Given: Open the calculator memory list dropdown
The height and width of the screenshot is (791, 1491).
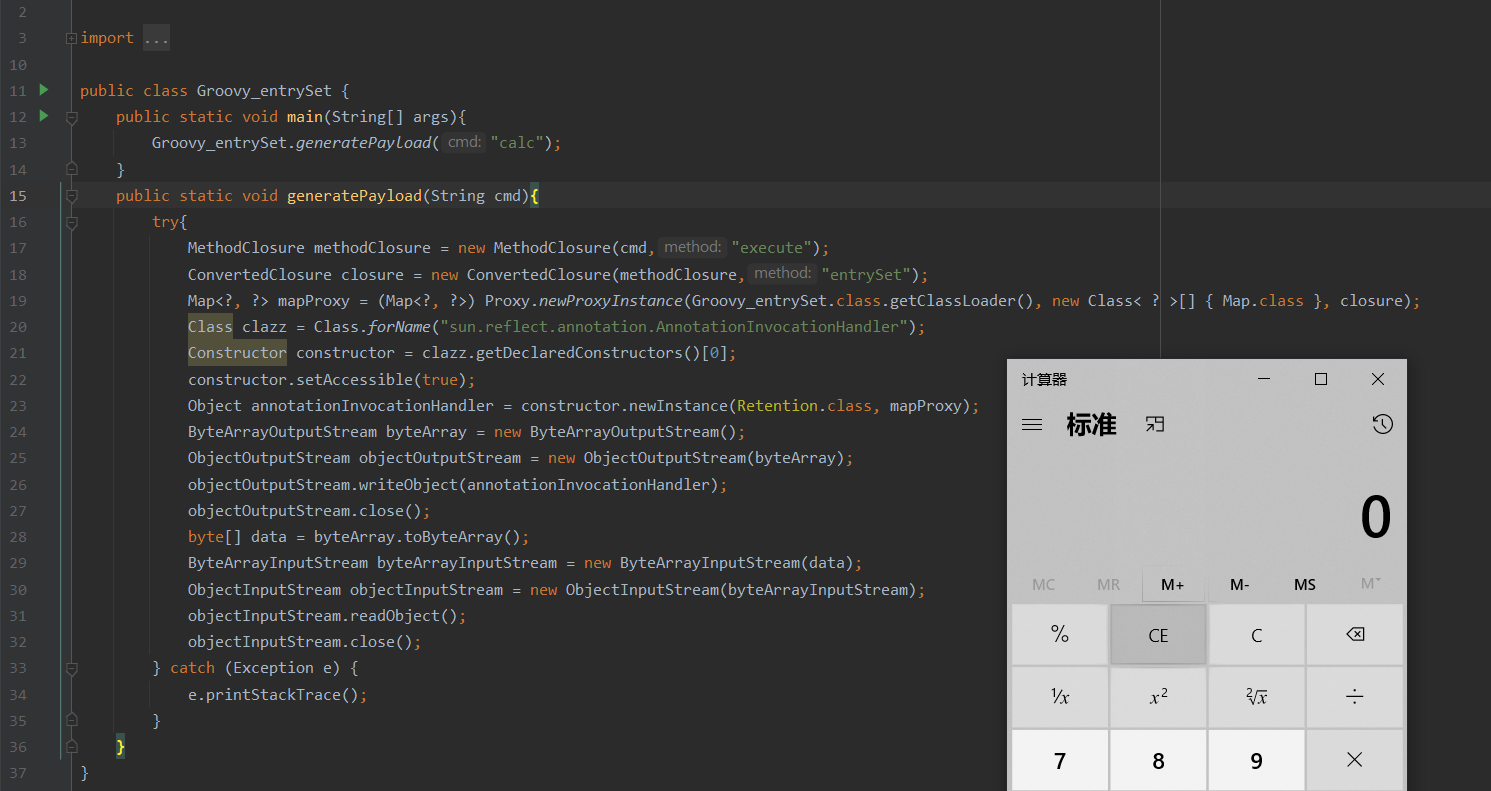Looking at the screenshot, I should point(1371,584).
